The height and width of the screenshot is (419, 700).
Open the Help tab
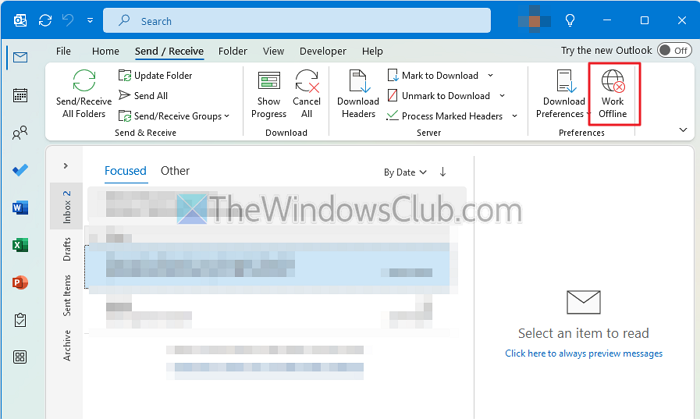(372, 51)
